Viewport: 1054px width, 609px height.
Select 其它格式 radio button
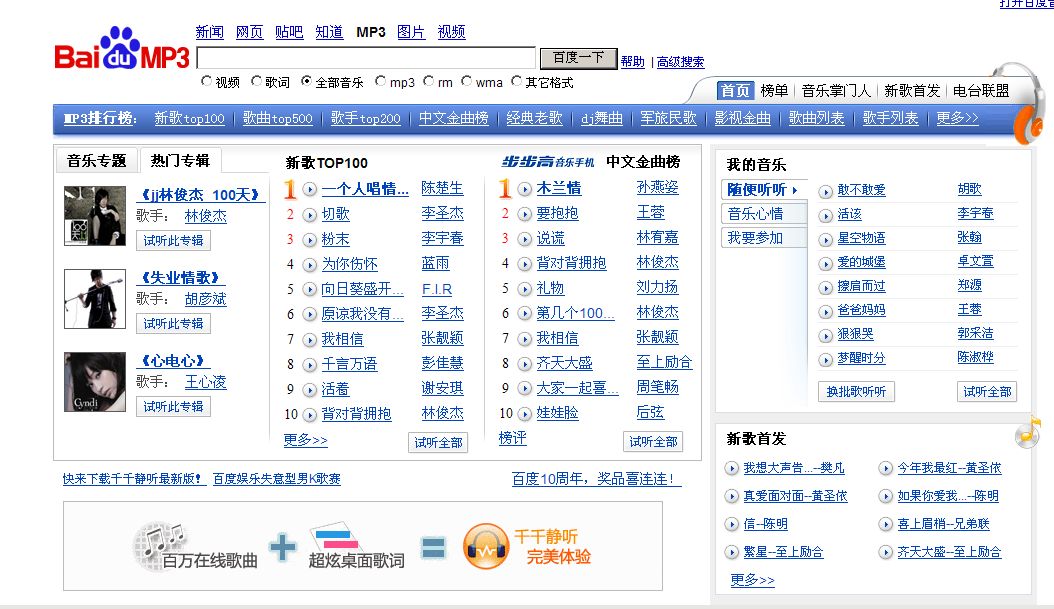(516, 81)
